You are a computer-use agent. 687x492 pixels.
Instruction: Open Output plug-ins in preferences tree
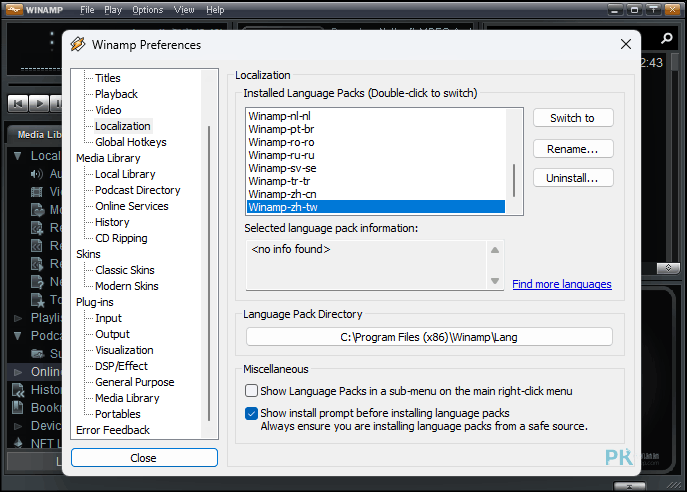113,334
